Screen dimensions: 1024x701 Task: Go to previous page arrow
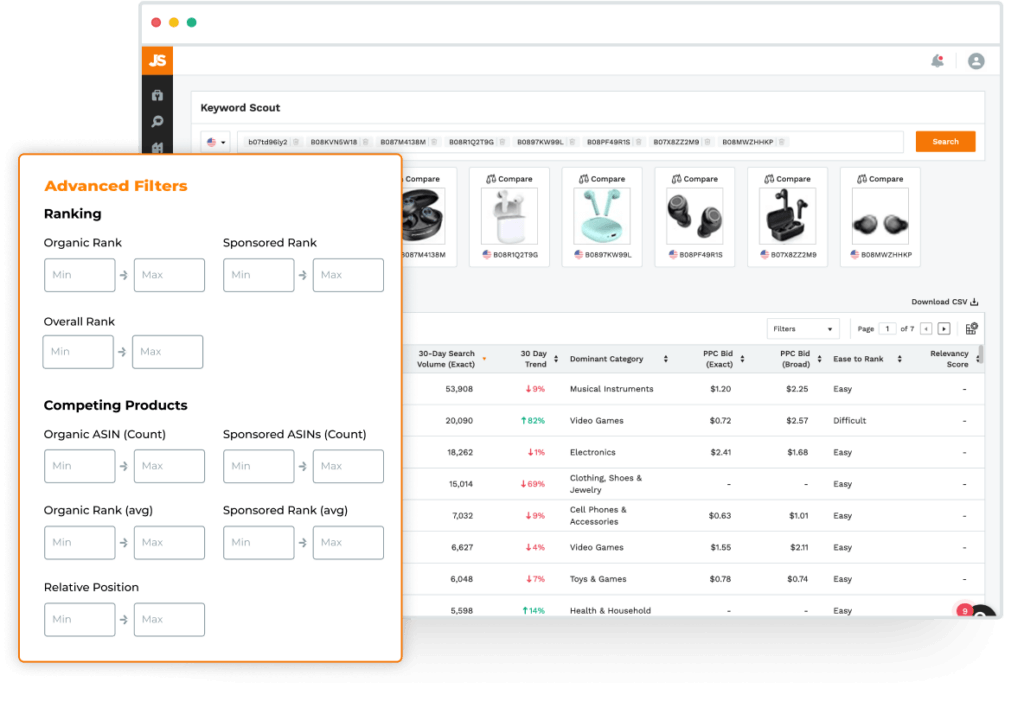(x=926, y=329)
